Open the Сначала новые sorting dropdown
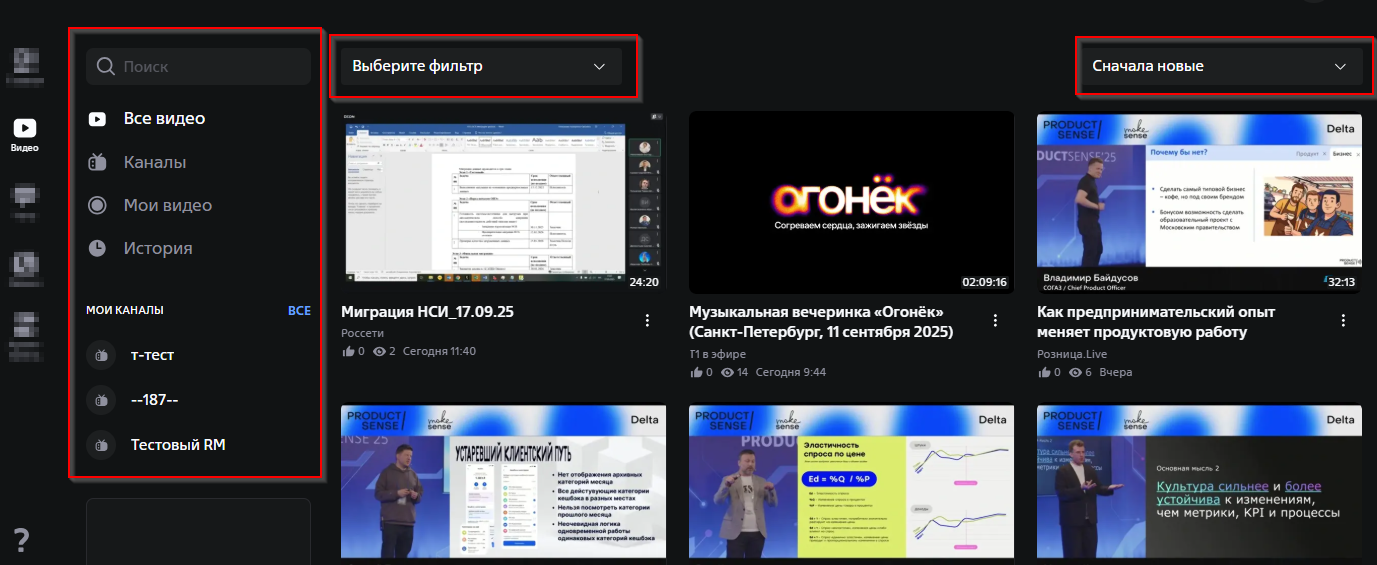The height and width of the screenshot is (565, 1377). pyautogui.click(x=1219, y=67)
